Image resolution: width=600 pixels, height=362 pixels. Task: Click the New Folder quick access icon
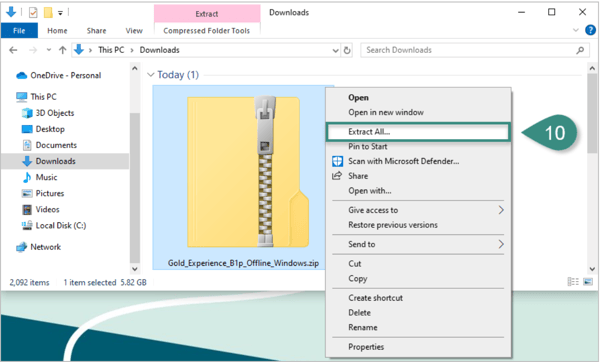48,13
